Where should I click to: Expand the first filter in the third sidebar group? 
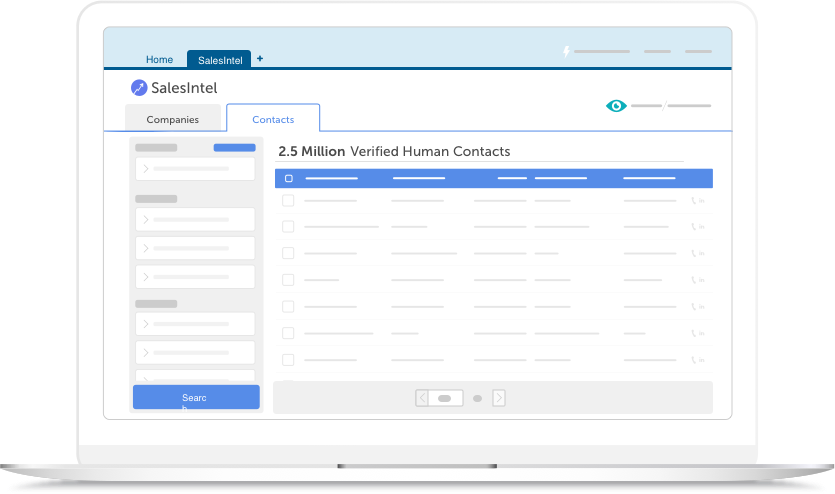pyautogui.click(x=195, y=324)
